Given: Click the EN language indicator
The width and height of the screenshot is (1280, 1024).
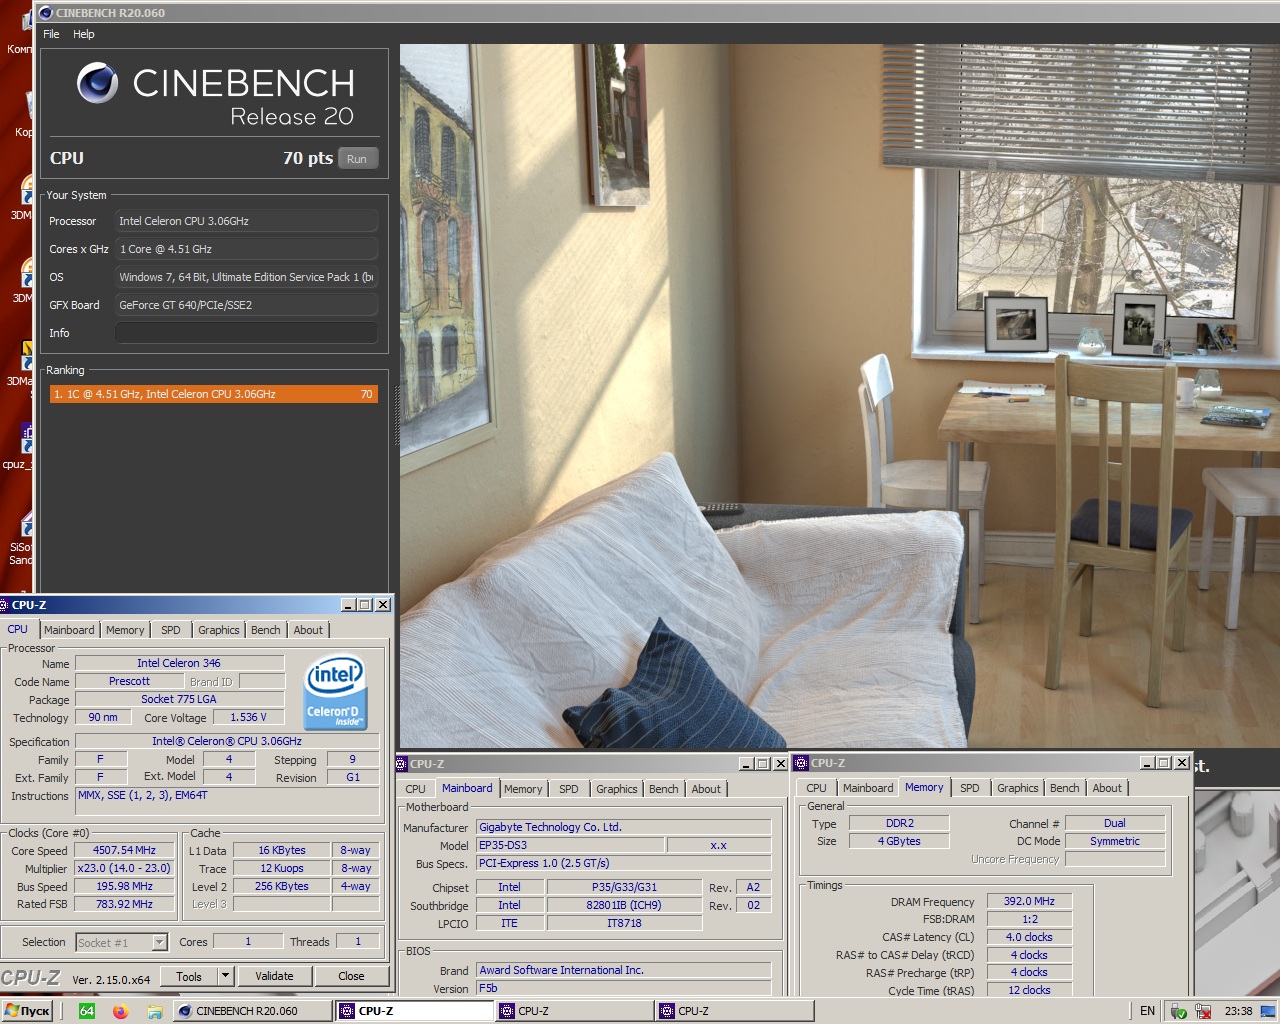Looking at the screenshot, I should tap(1147, 1011).
